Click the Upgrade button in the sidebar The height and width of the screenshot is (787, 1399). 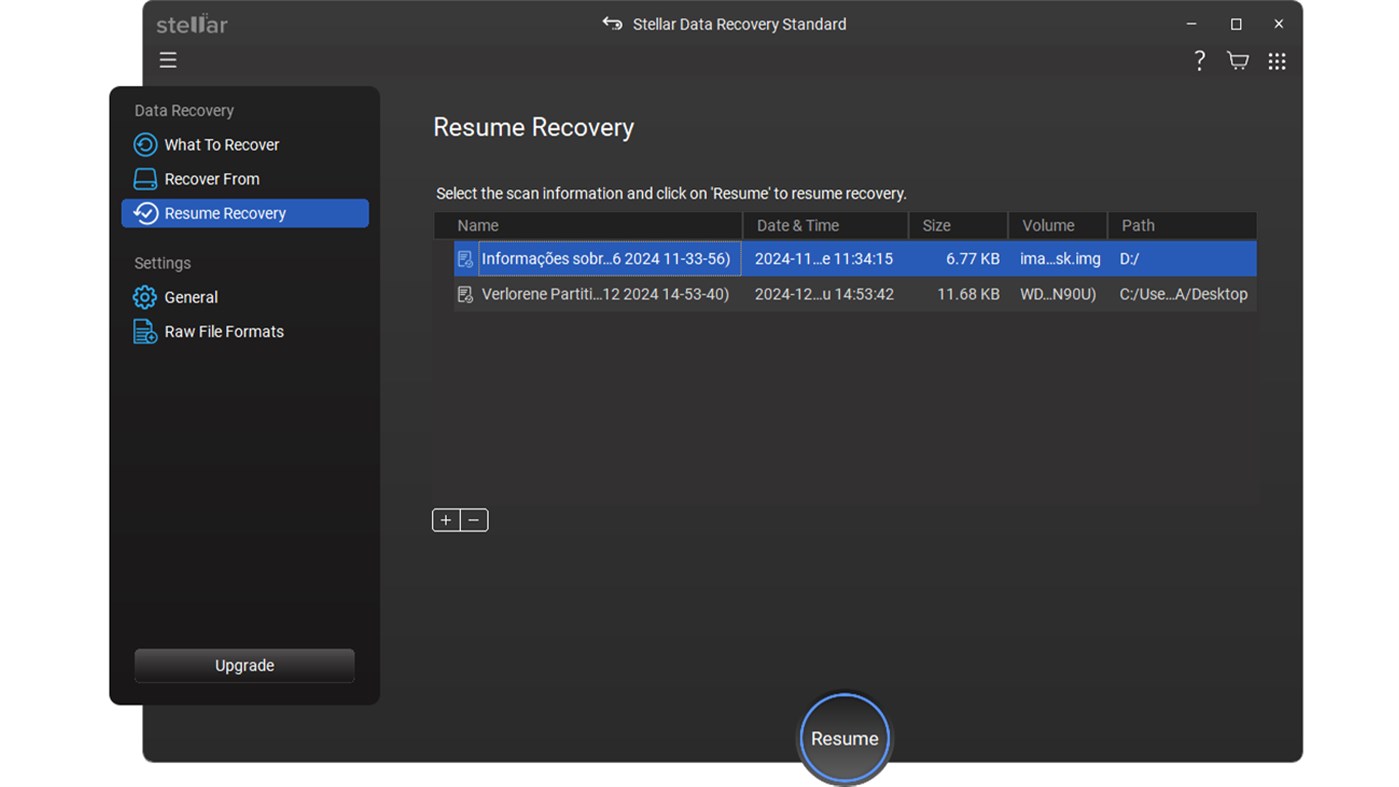pyautogui.click(x=244, y=665)
